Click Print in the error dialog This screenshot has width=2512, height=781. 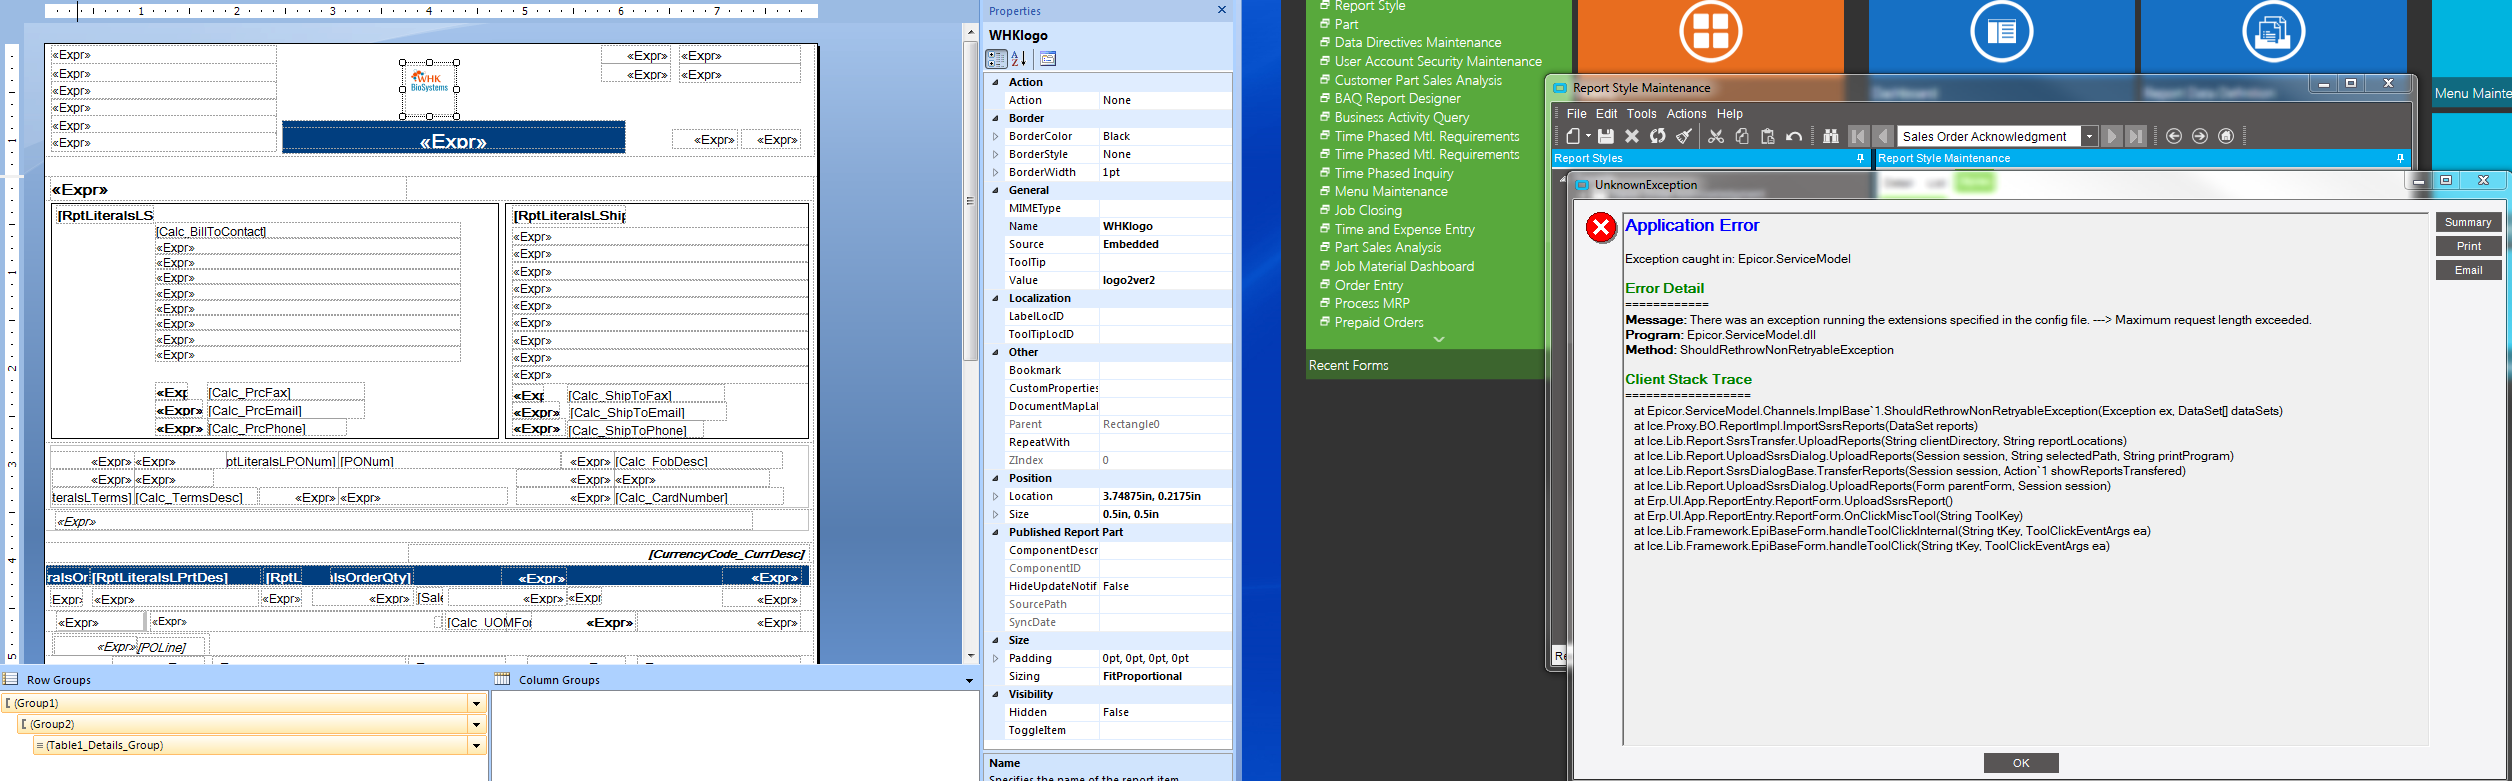tap(2468, 246)
